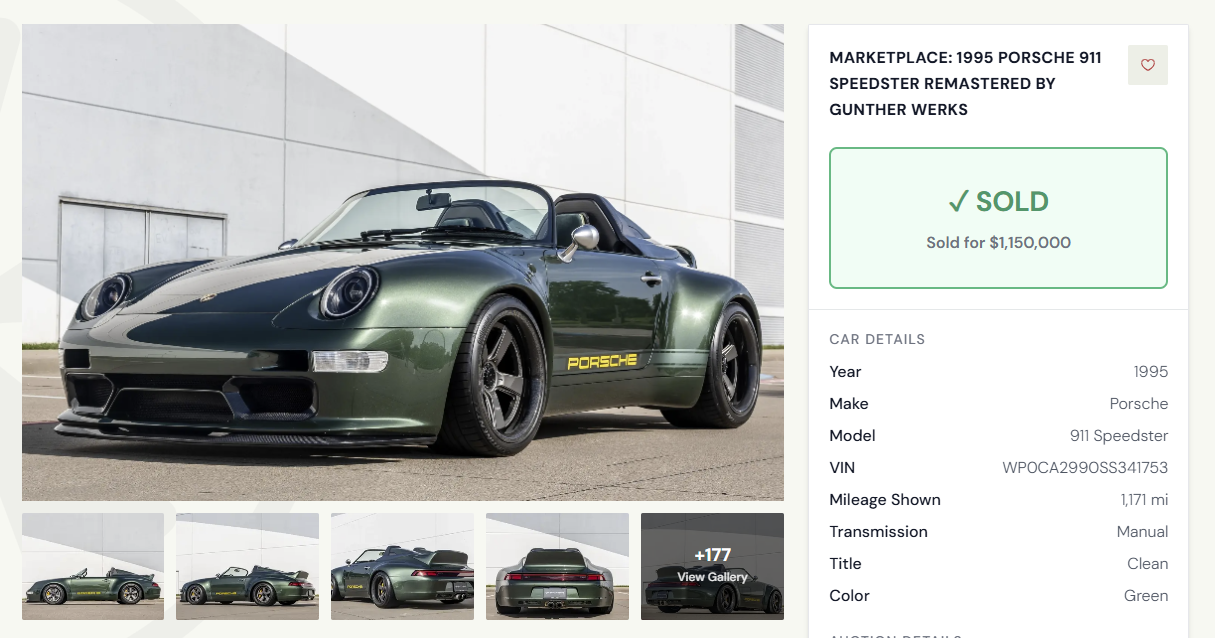The width and height of the screenshot is (1215, 638).
Task: Click the listing title mentioning Gunther Werks
Action: tap(965, 84)
